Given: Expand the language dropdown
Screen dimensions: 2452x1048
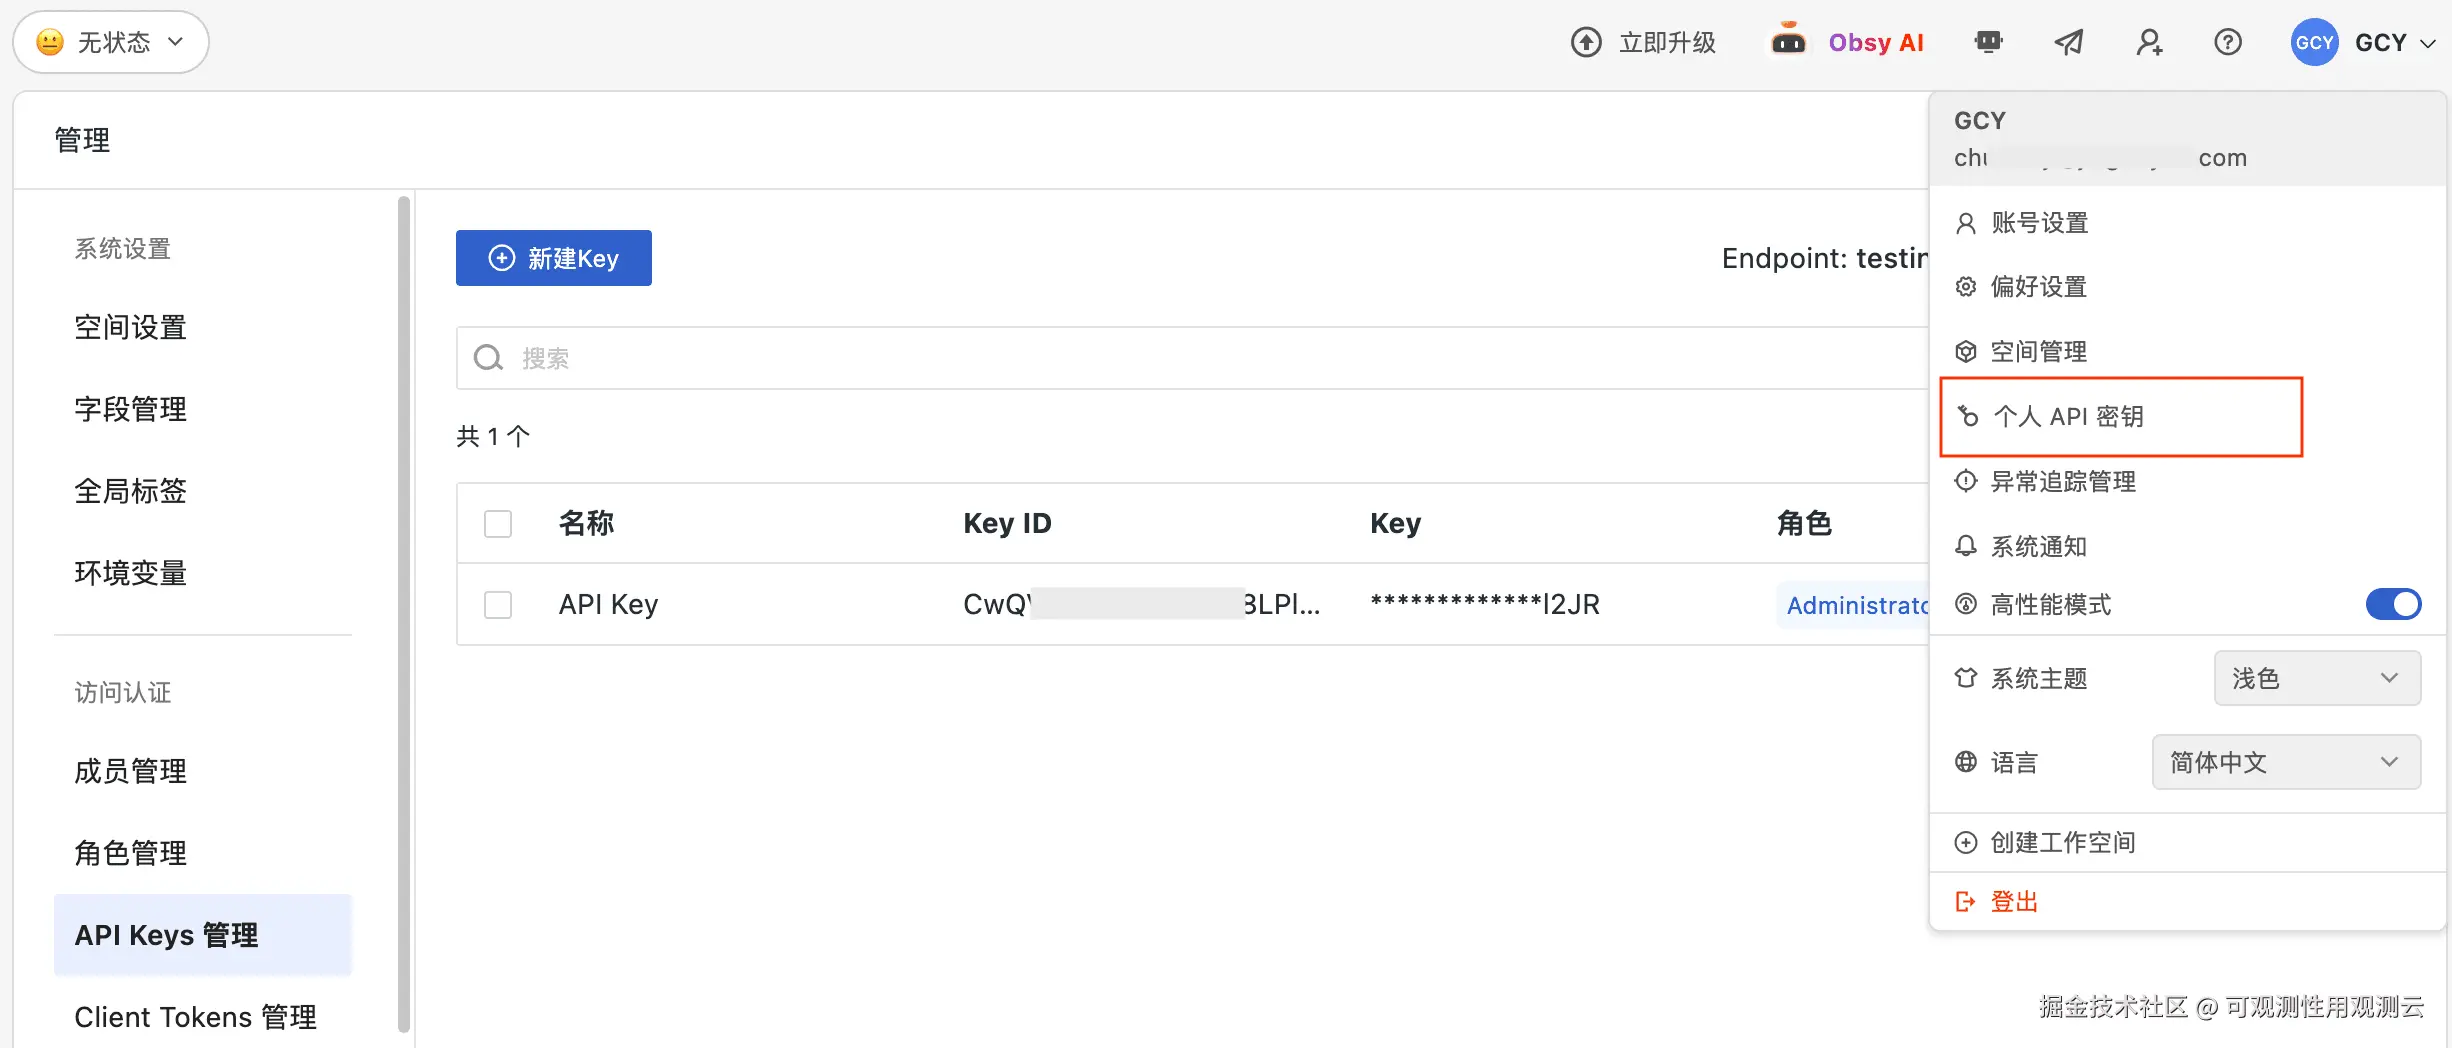Looking at the screenshot, I should (x=2285, y=762).
